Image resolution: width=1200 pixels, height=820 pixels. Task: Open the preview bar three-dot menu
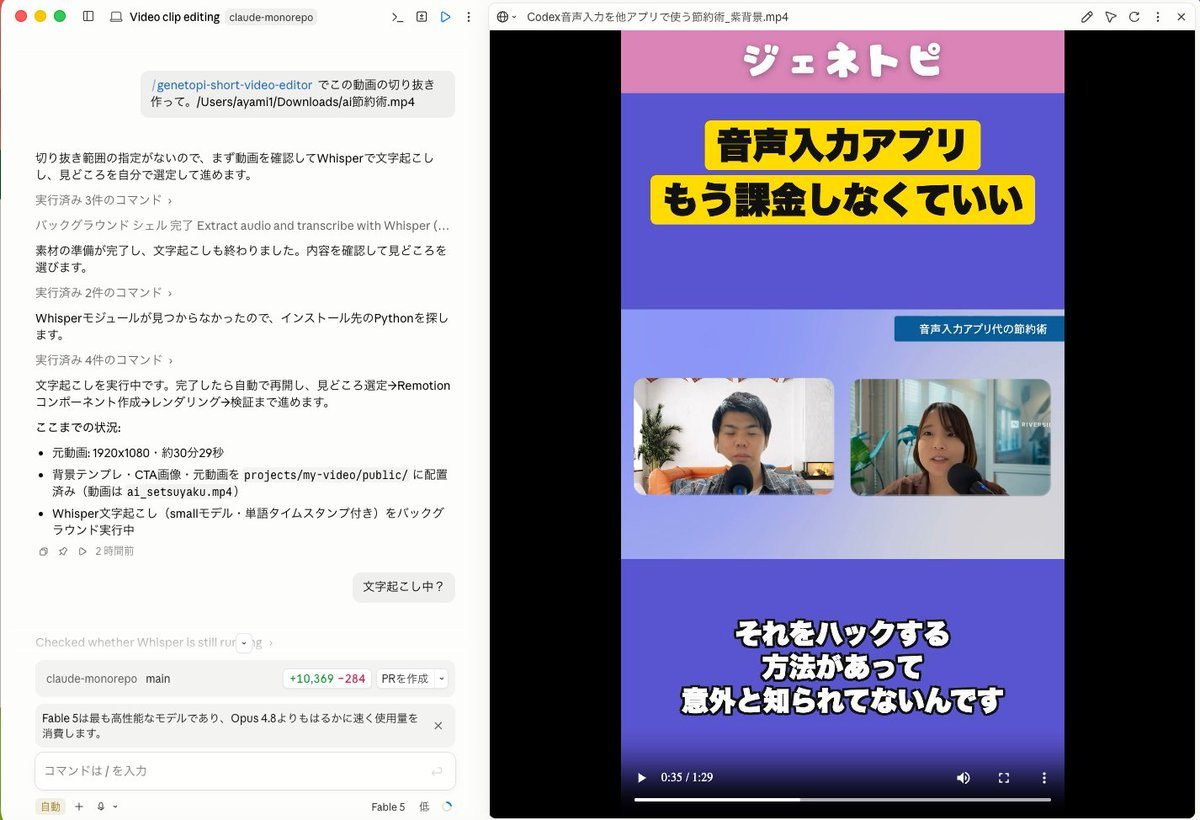click(x=1158, y=17)
